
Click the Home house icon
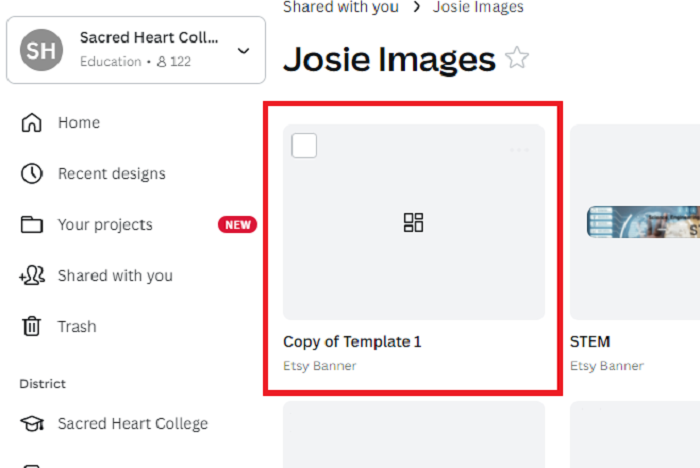[32, 123]
